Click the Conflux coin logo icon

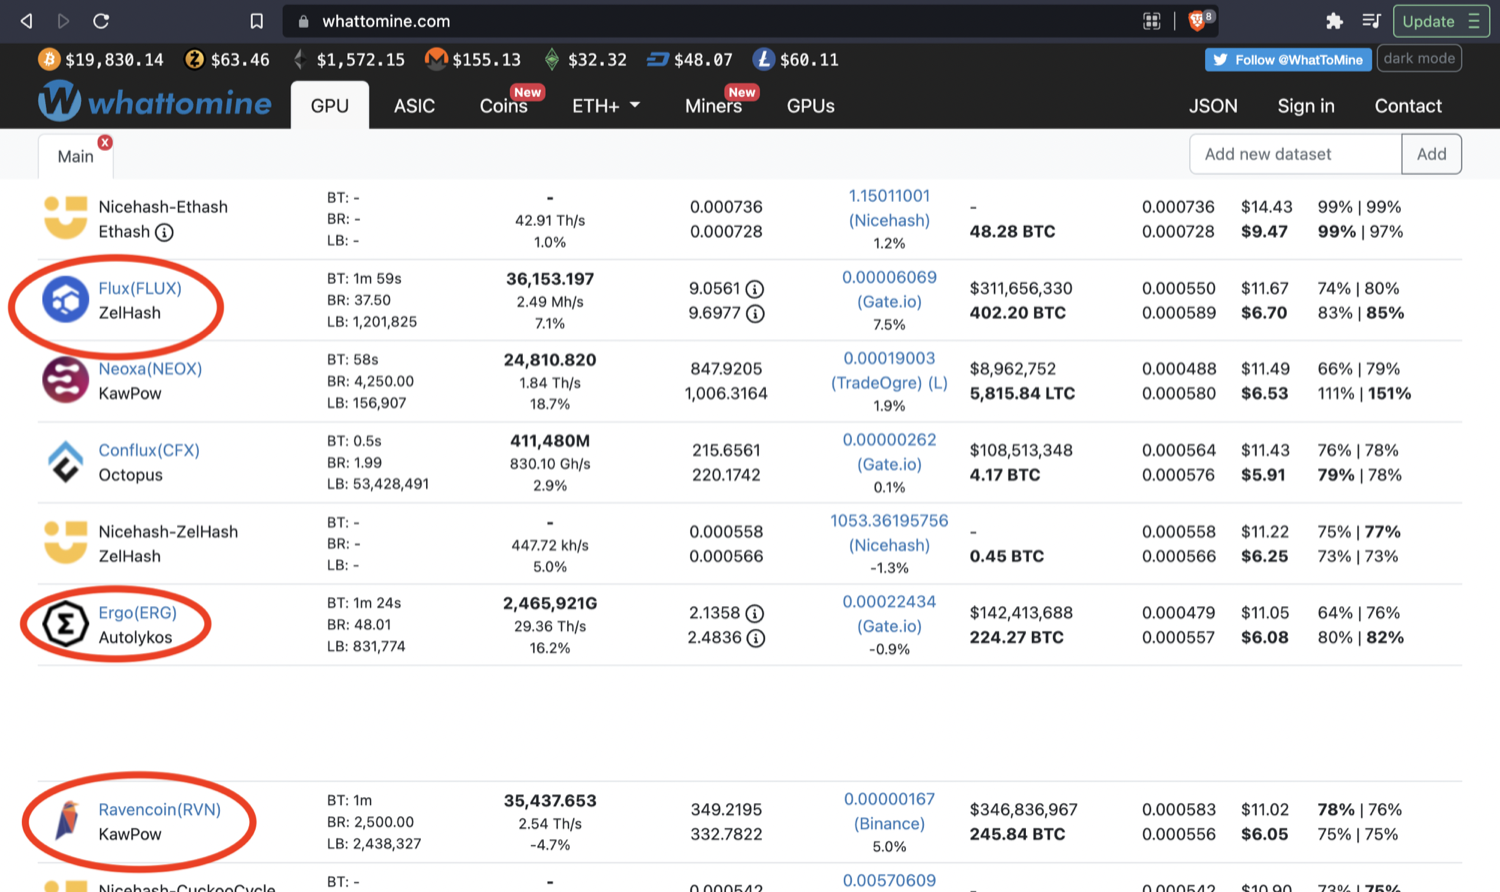point(65,462)
